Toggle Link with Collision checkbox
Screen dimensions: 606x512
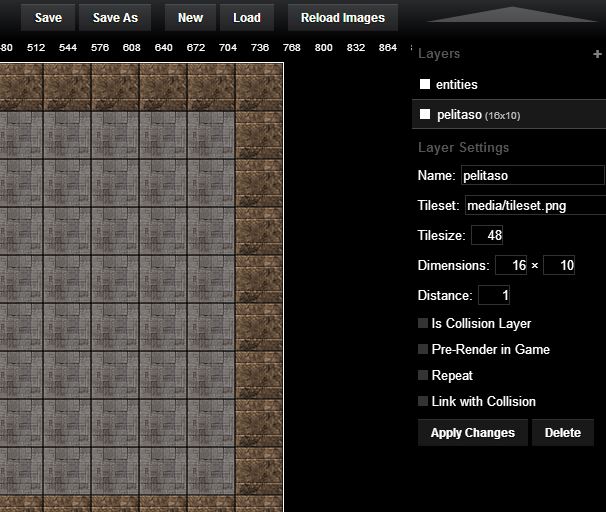click(423, 402)
